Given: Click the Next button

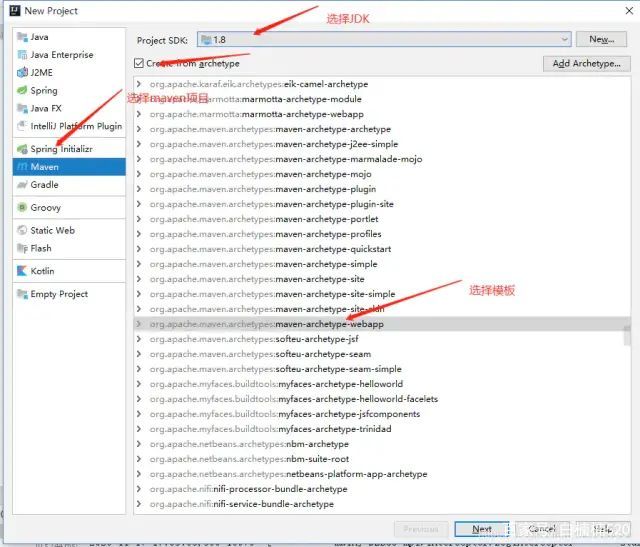Looking at the screenshot, I should click(482, 529).
